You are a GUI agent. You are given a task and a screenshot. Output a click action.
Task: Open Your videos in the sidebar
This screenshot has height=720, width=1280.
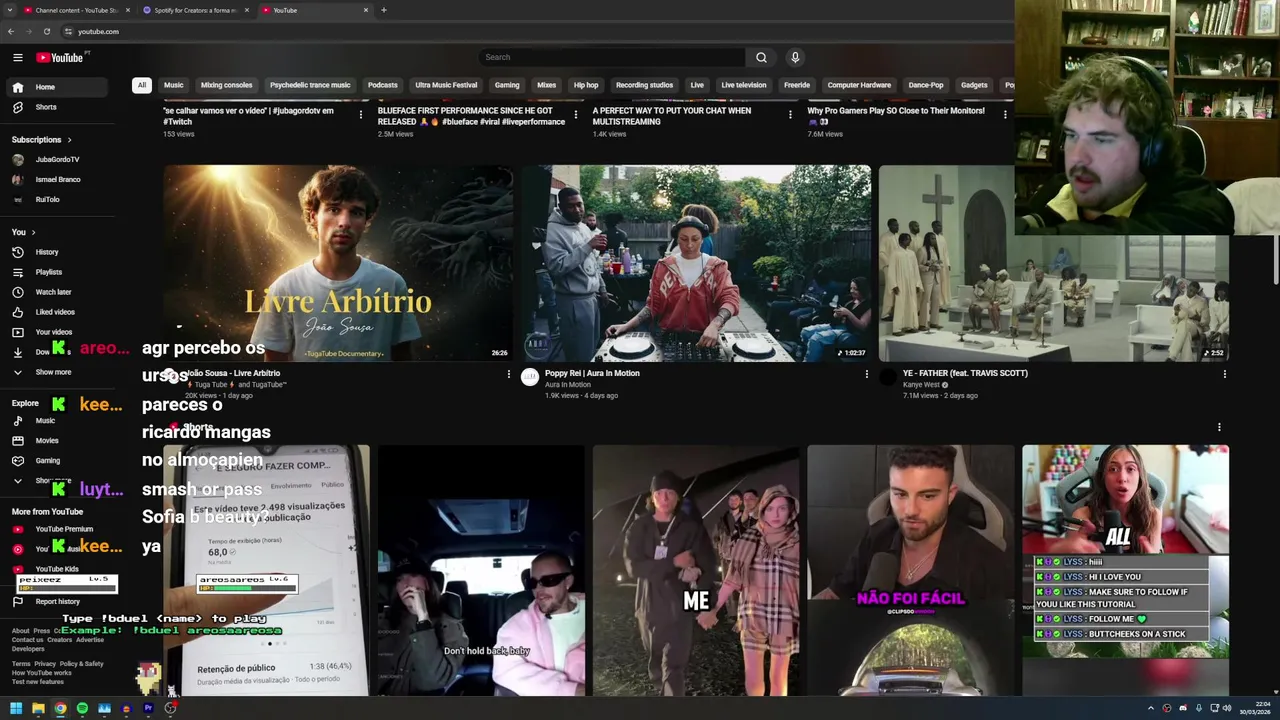(x=55, y=332)
